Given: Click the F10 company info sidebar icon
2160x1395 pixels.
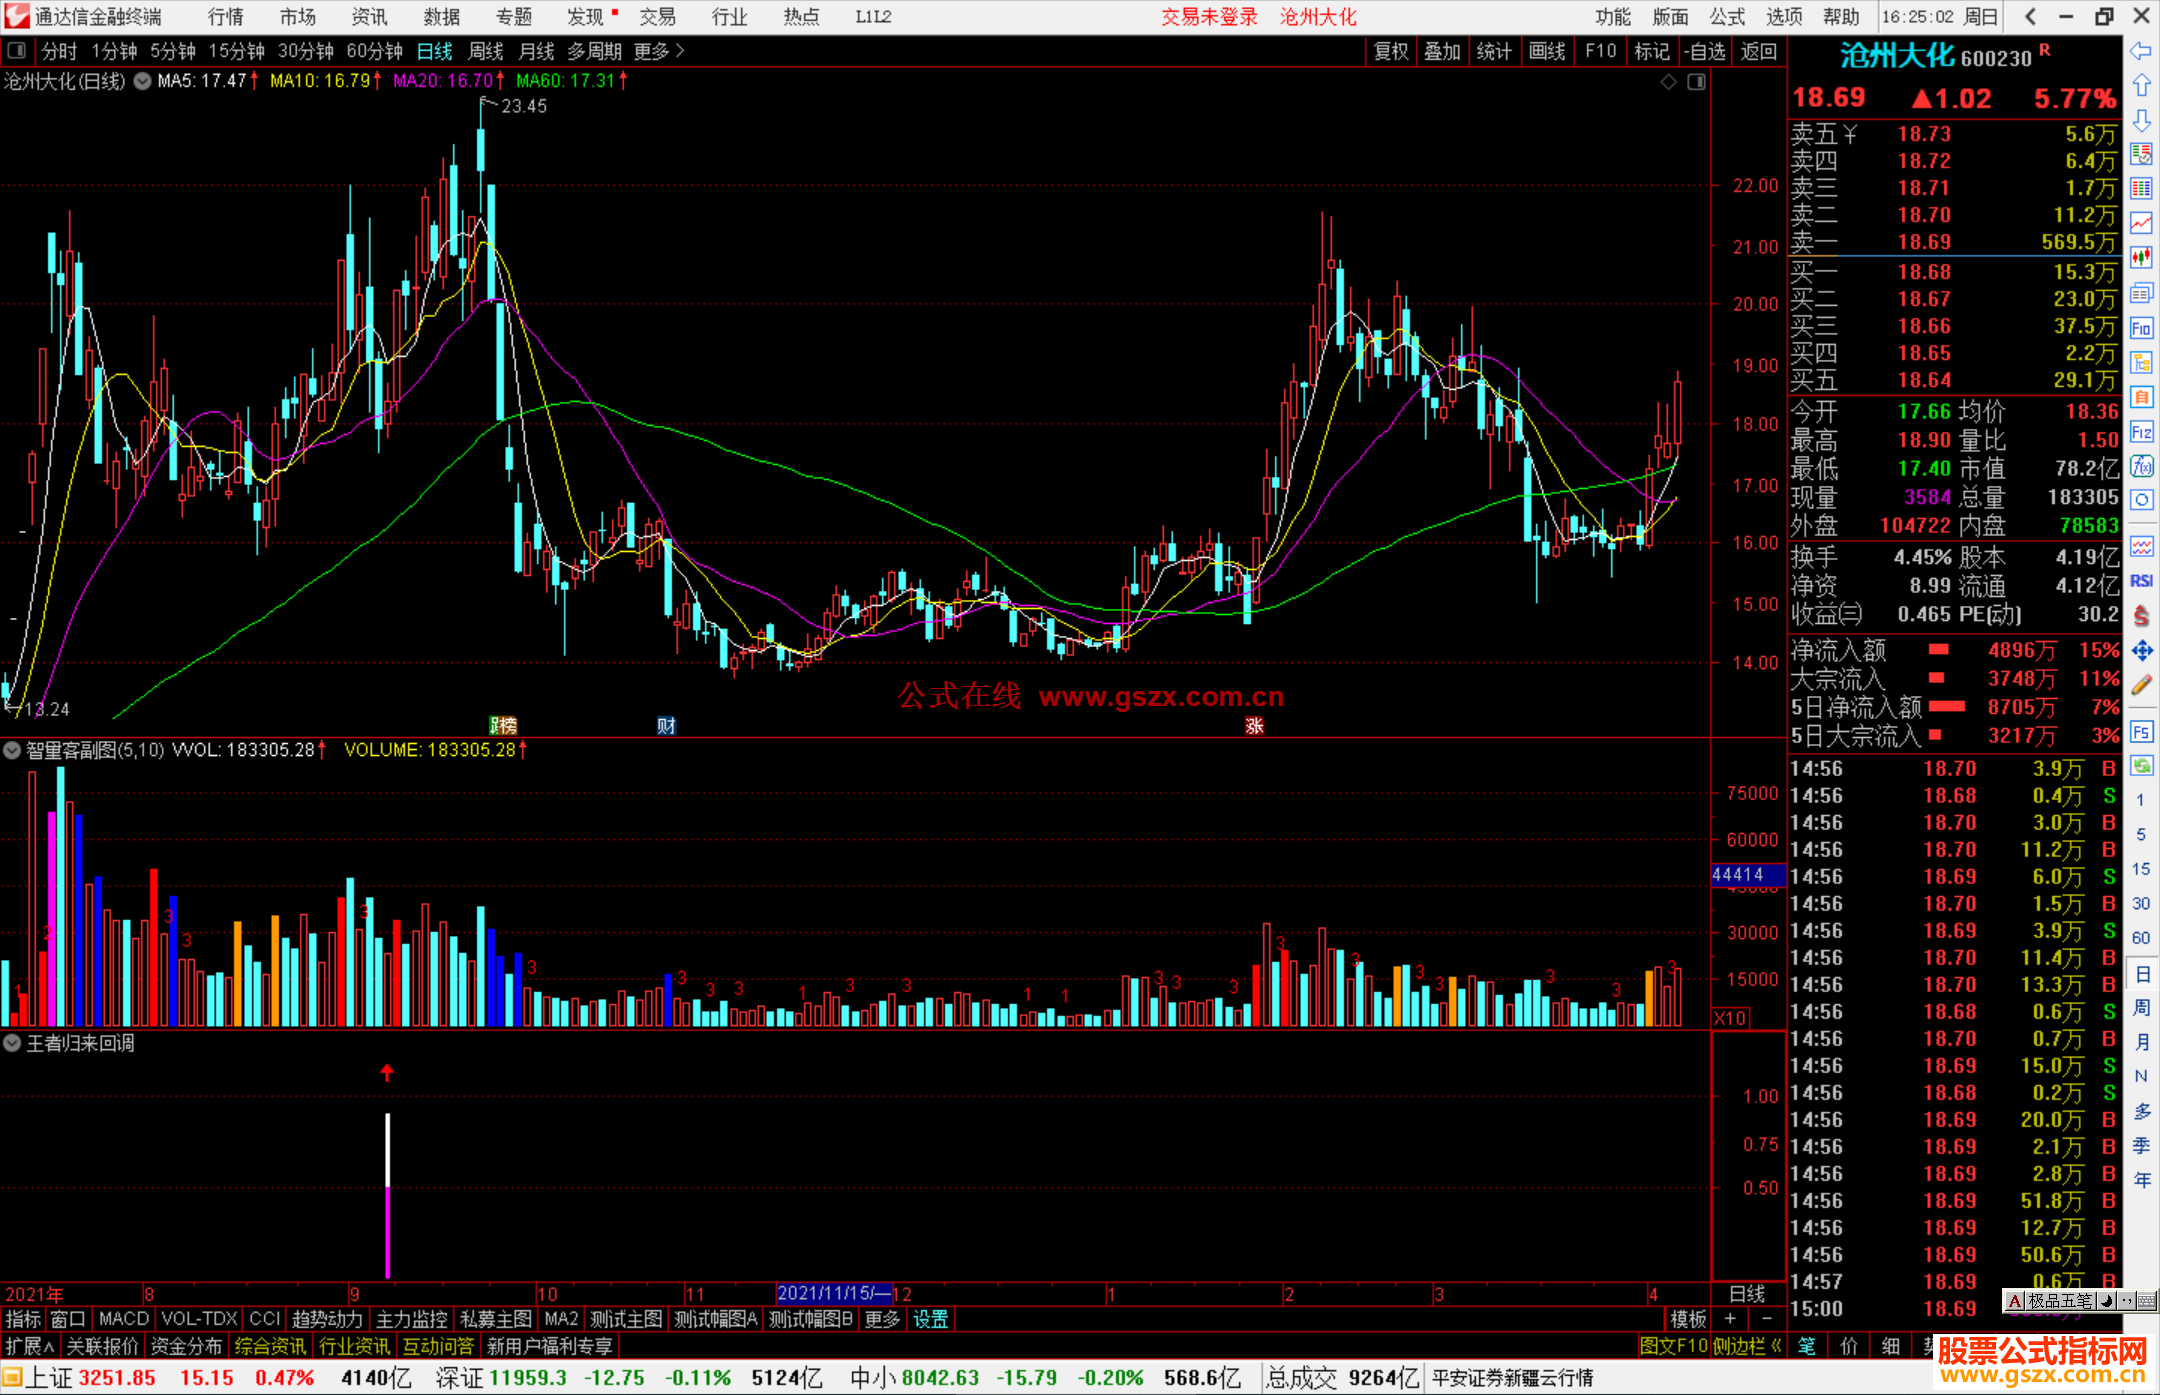Looking at the screenshot, I should coord(2141,328).
